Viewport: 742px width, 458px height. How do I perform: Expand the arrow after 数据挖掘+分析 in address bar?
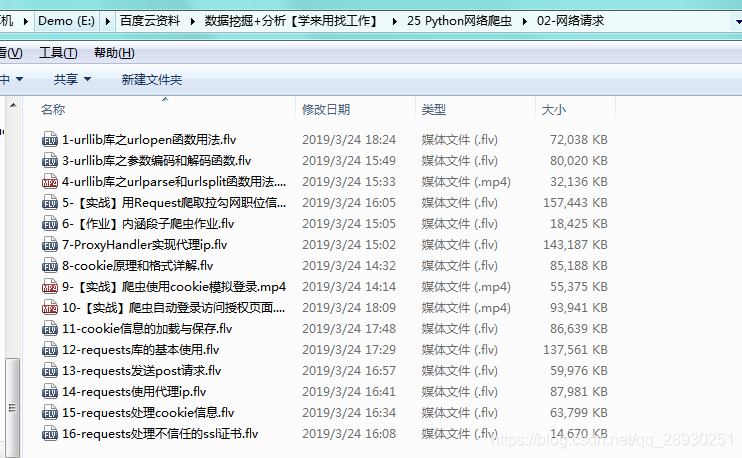[394, 21]
